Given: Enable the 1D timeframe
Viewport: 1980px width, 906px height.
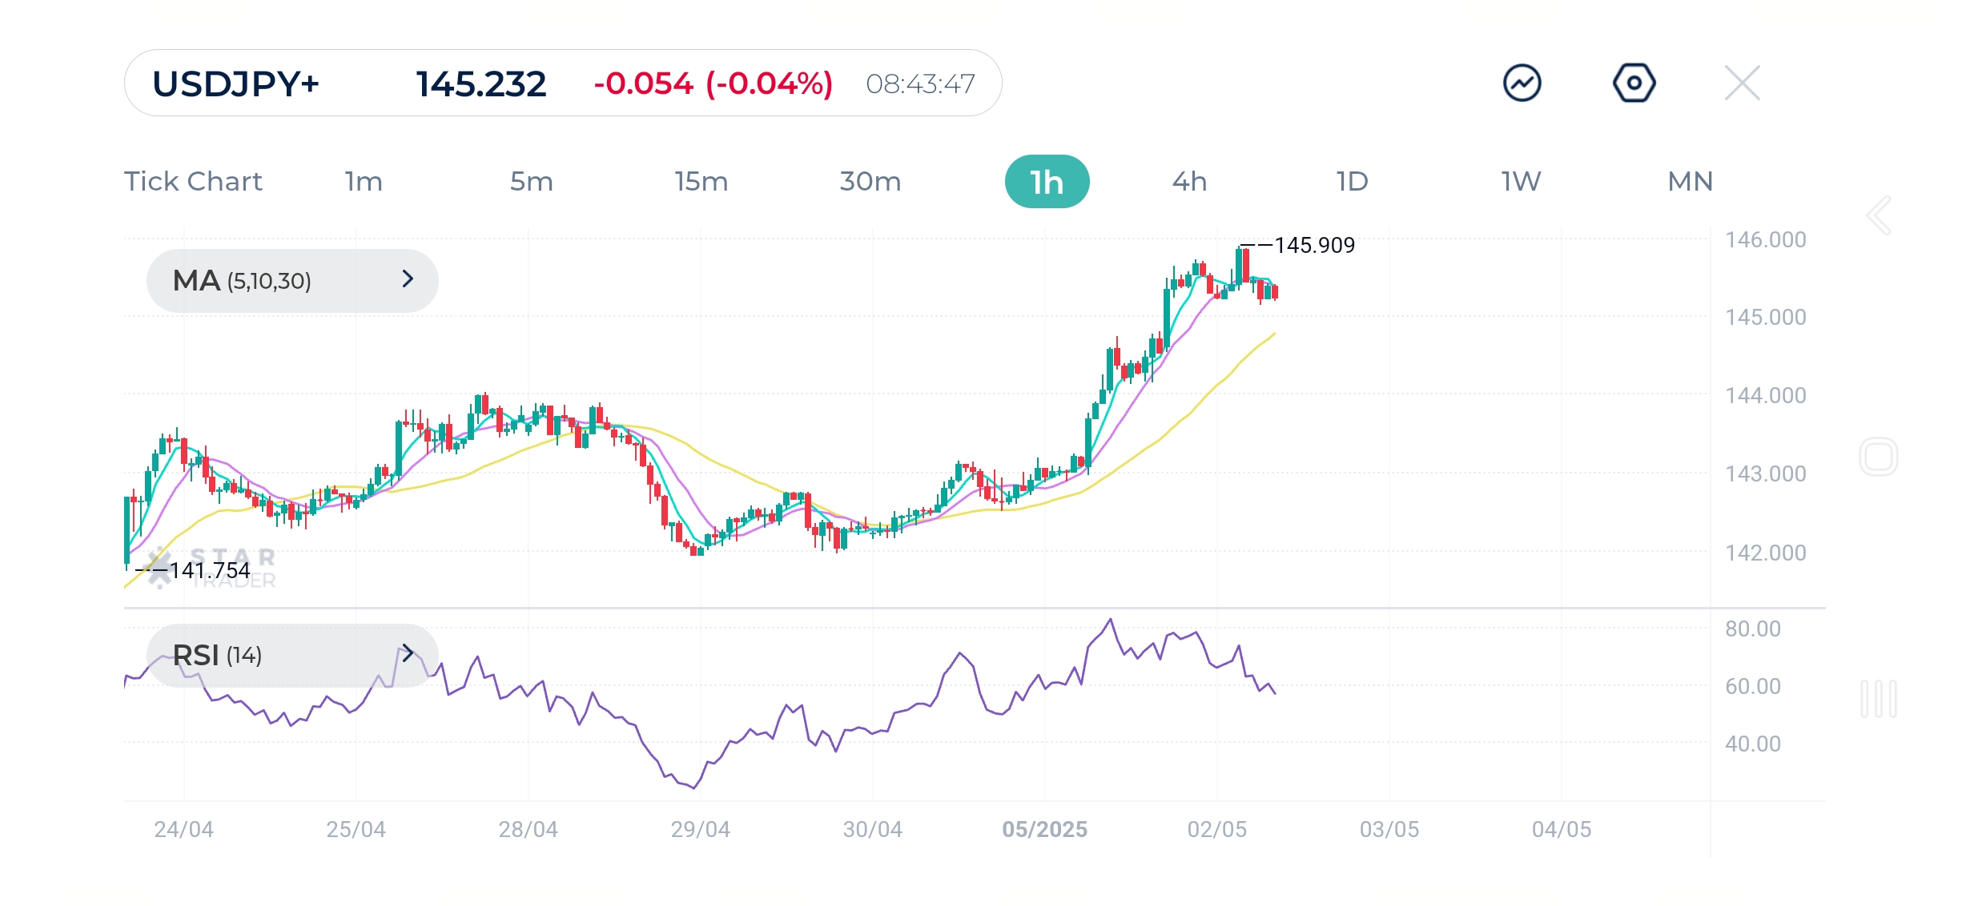Looking at the screenshot, I should [1352, 181].
